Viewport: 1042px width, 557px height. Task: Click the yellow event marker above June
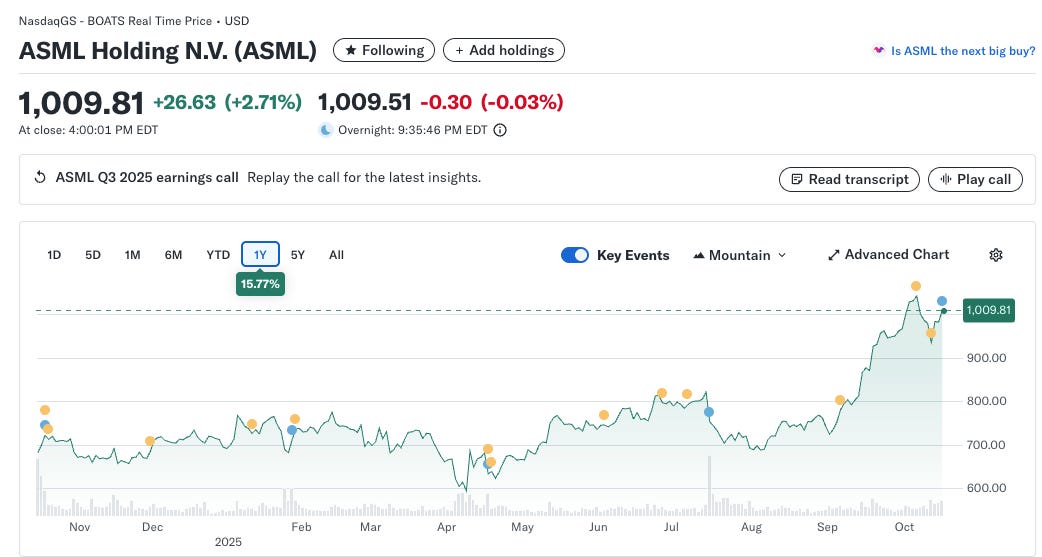(x=604, y=415)
